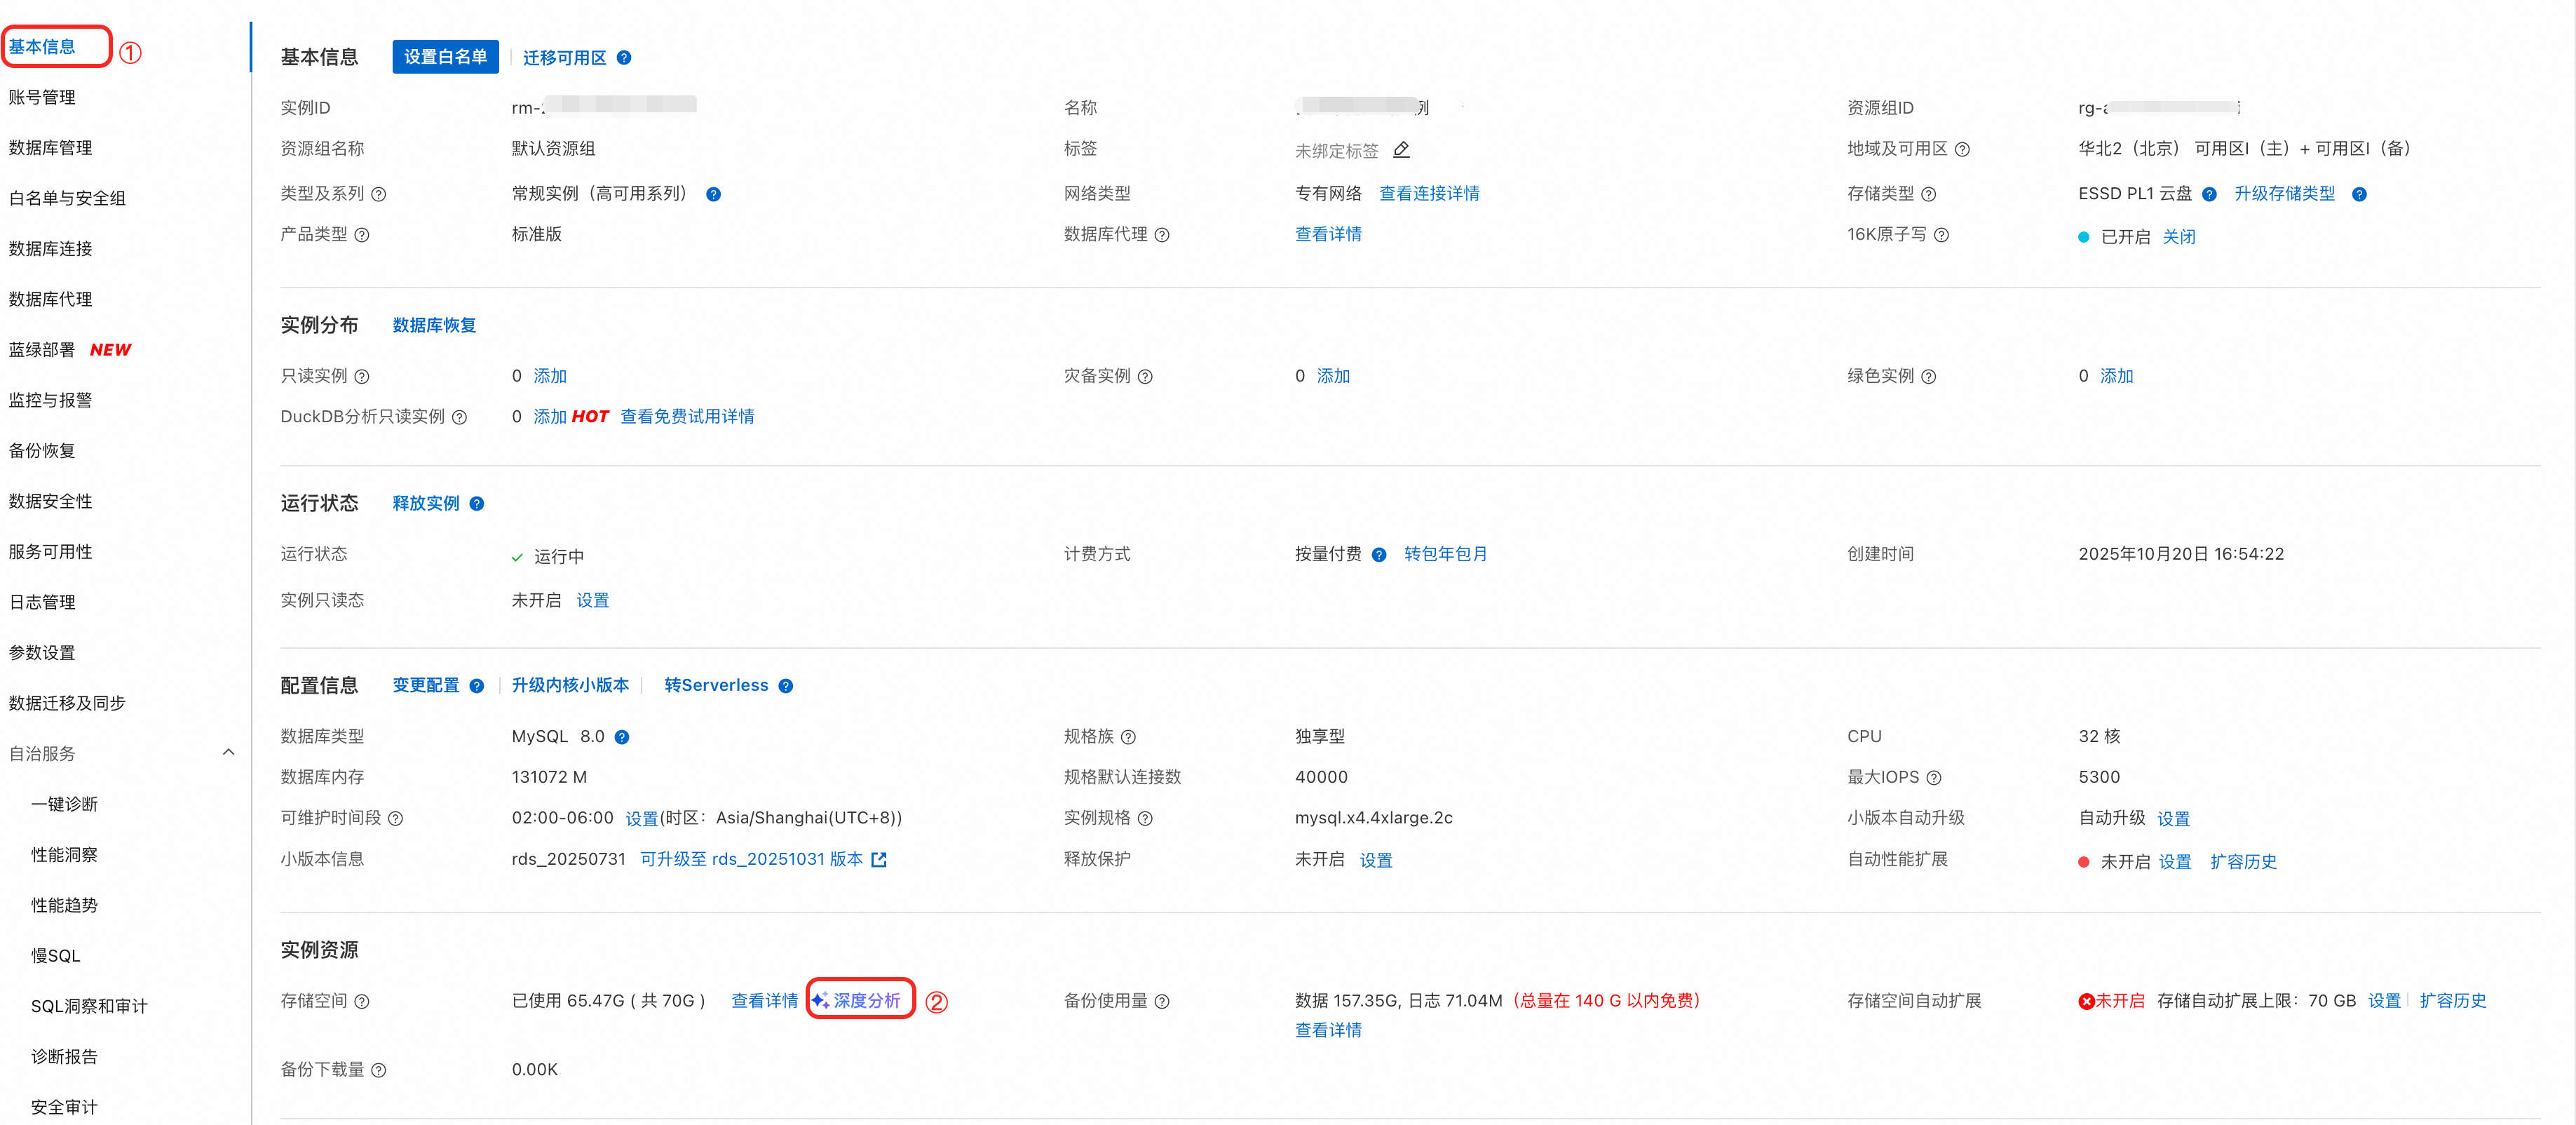Click the 设置白名单 button
The width and height of the screenshot is (2576, 1125).
pyautogui.click(x=445, y=57)
